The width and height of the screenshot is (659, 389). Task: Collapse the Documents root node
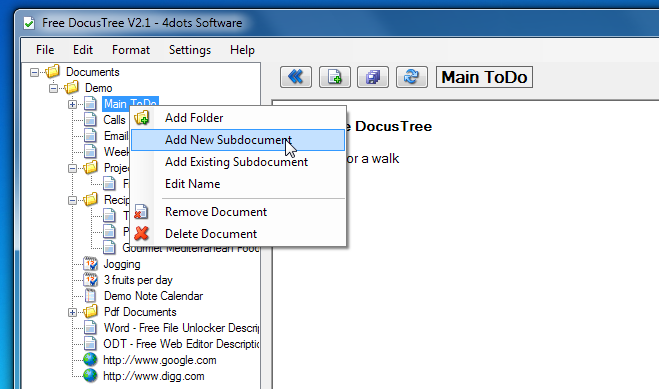[x=34, y=72]
